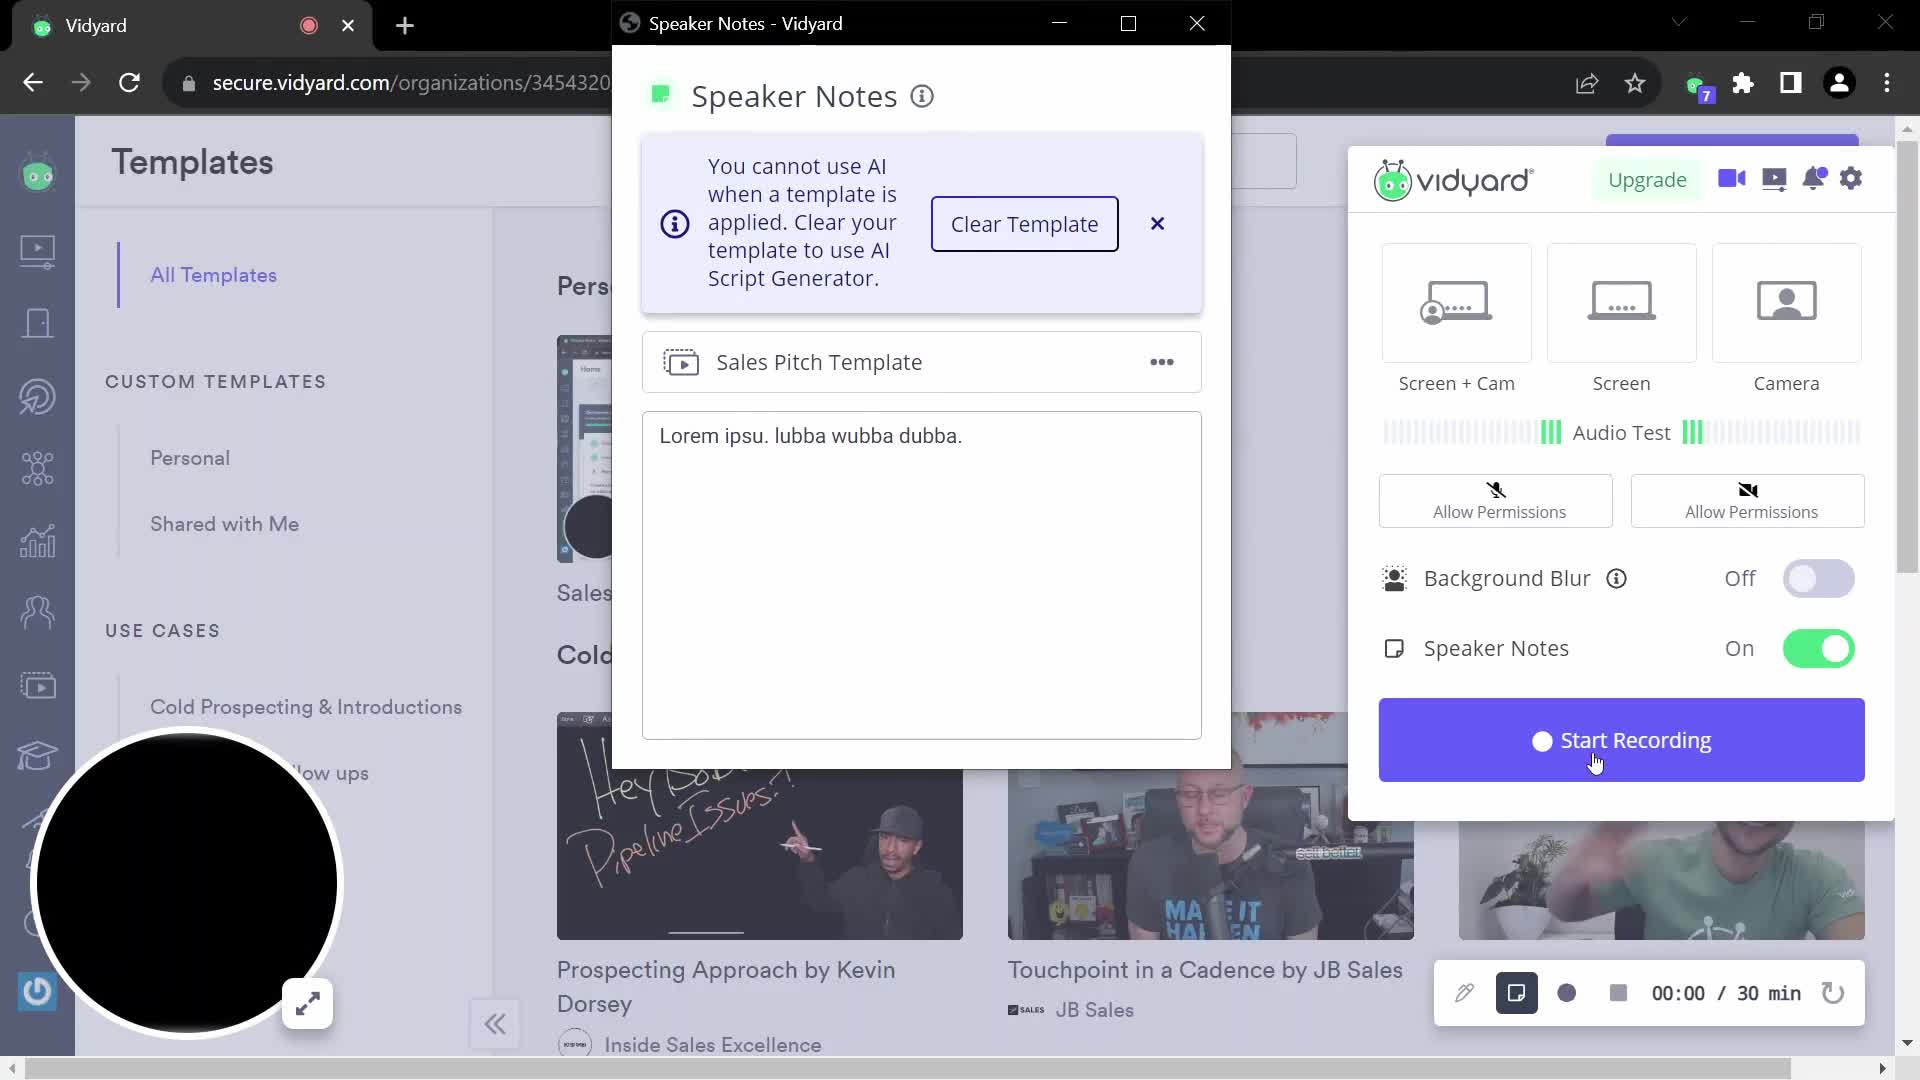Image resolution: width=1920 pixels, height=1080 pixels.
Task: Open the Shared with Me templates section
Action: pyautogui.click(x=224, y=524)
